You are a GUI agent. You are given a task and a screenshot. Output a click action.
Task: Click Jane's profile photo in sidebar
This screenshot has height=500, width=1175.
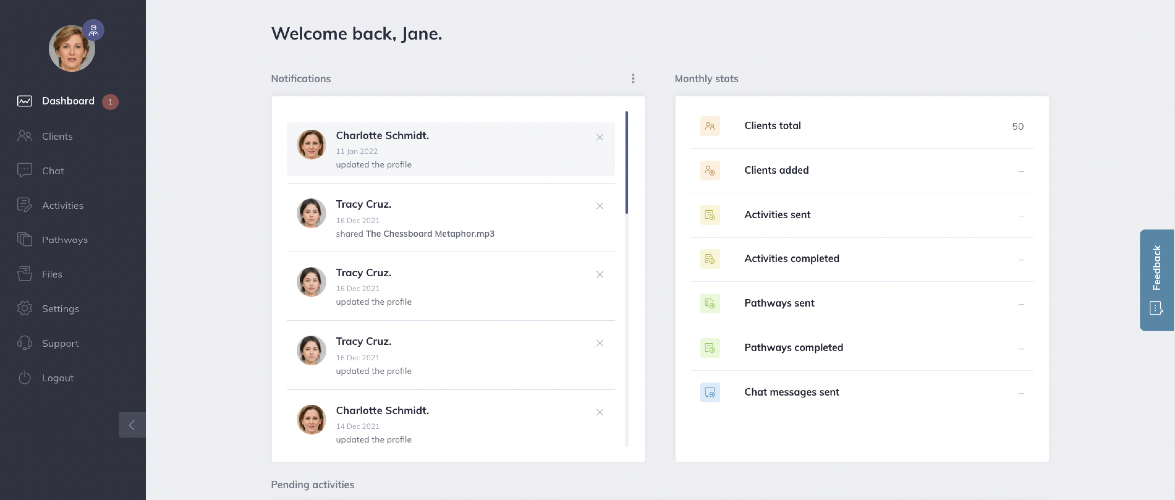point(72,49)
